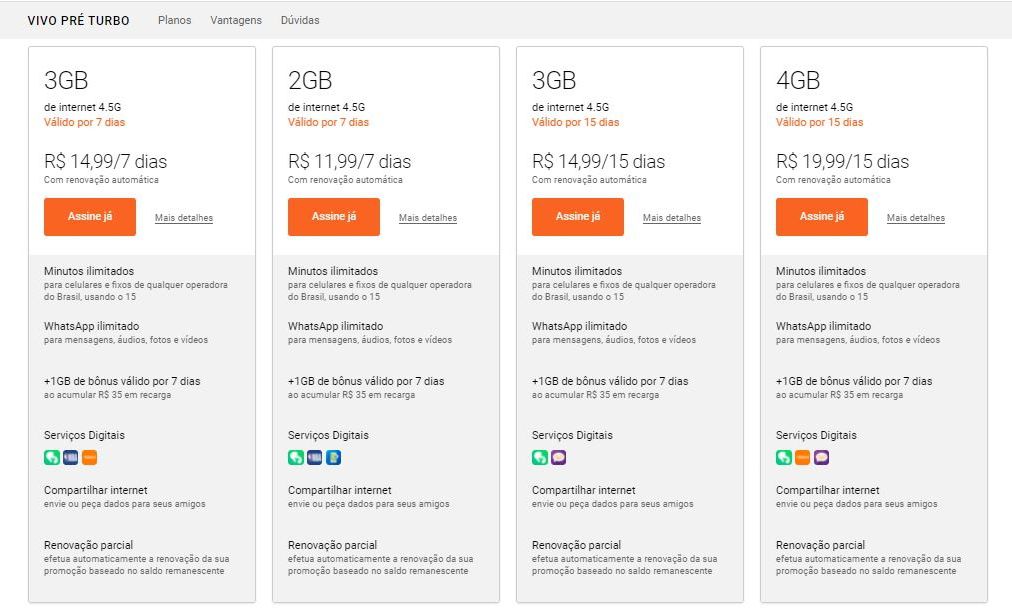The image size is (1012, 609).
Task: Subscribe with Assine já for R$ 14,99/15 dias
Action: 578,217
